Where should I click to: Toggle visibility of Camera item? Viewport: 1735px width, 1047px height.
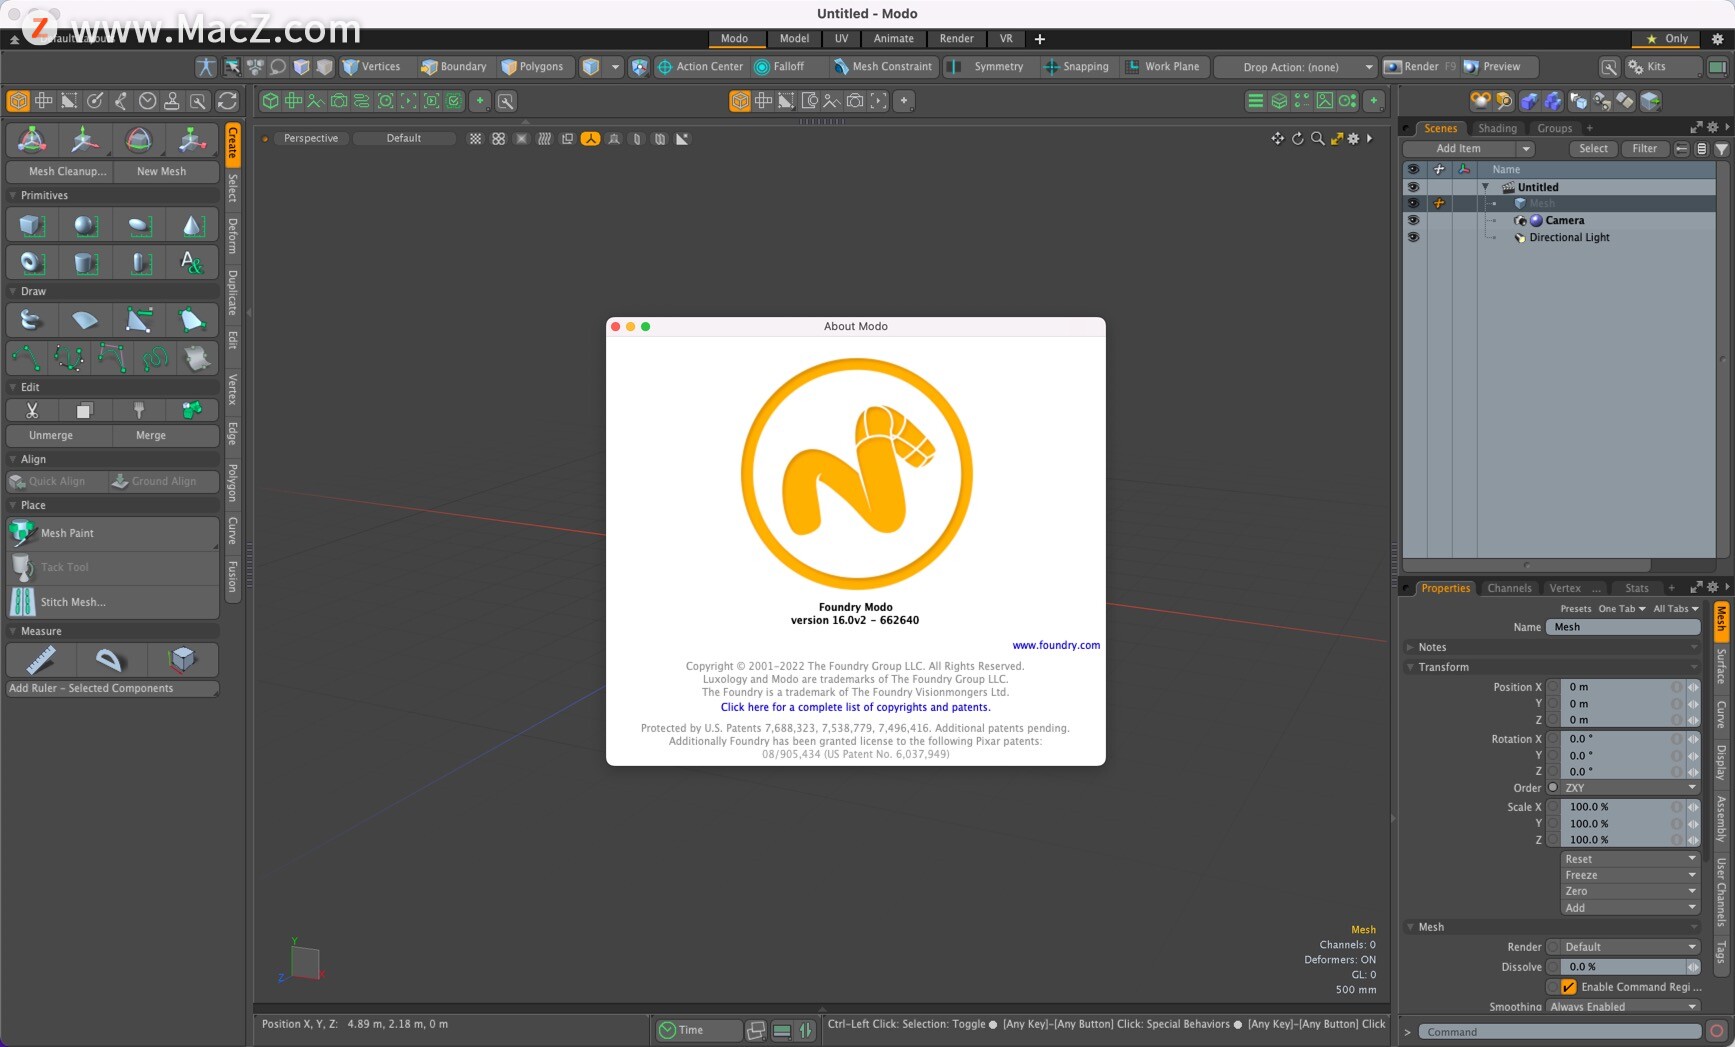[x=1413, y=220]
